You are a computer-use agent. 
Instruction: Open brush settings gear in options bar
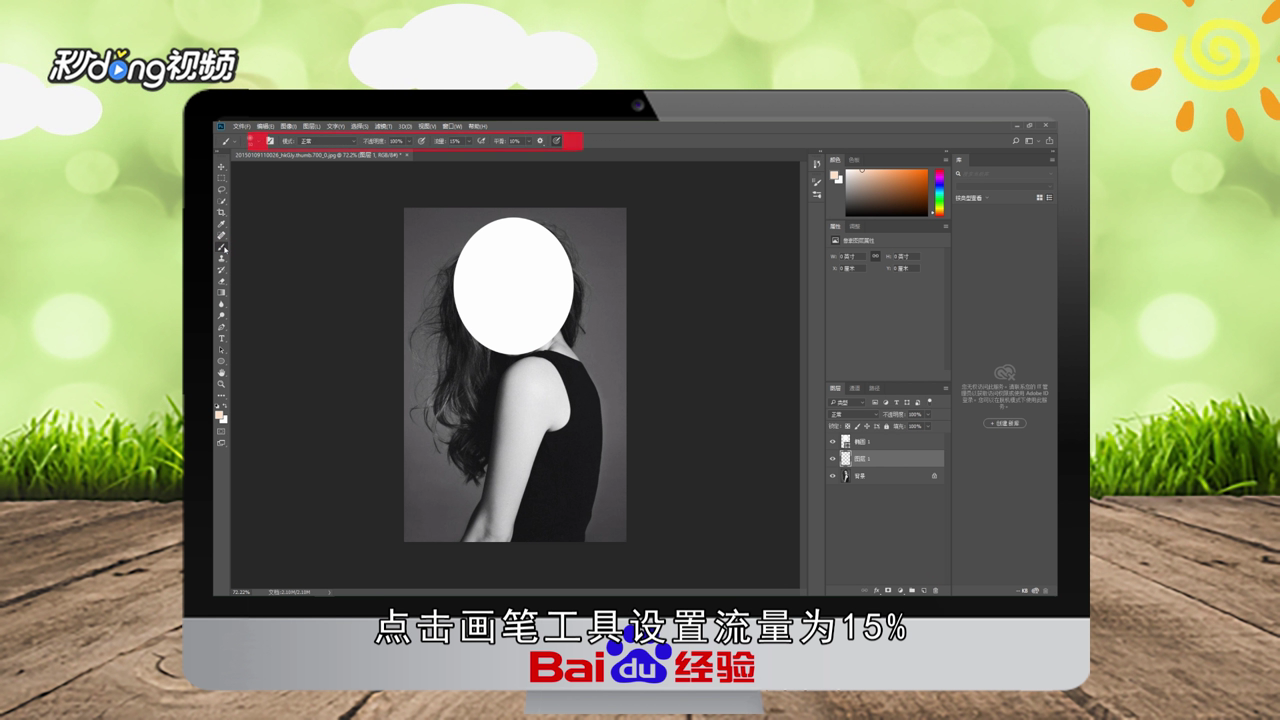[x=540, y=141]
